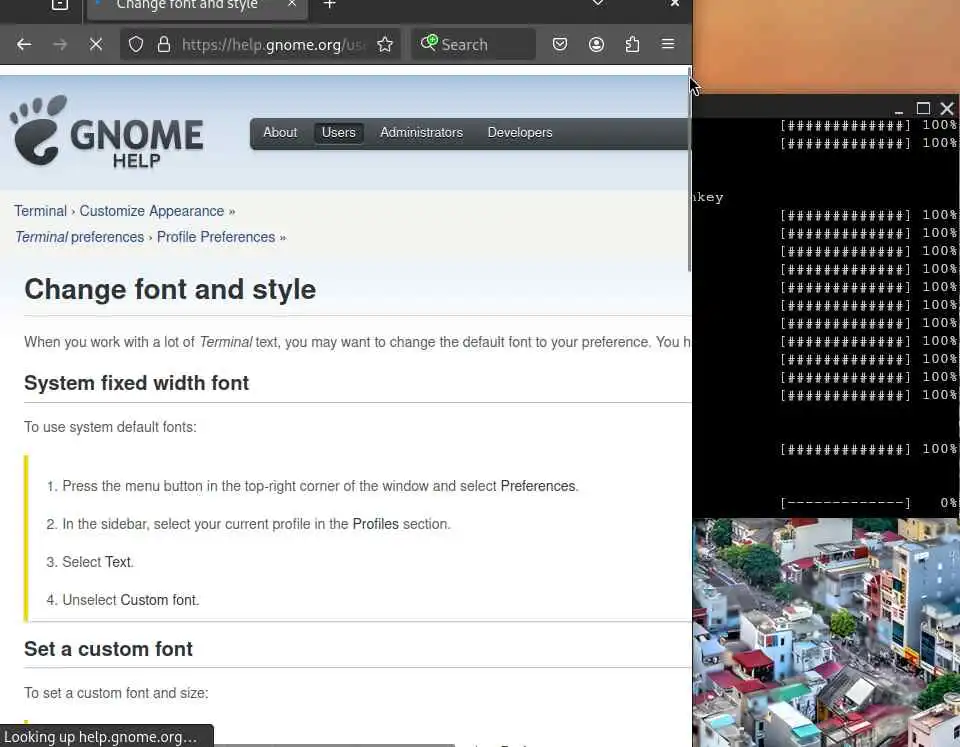Click the 'Unselect Custom font.' step
The width and height of the screenshot is (960, 747).
click(131, 600)
